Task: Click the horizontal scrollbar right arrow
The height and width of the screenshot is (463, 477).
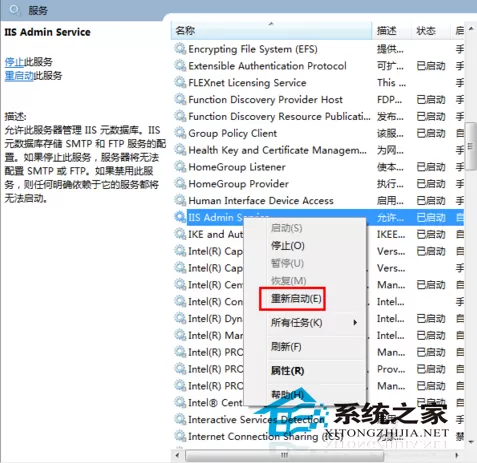Action: pos(457,455)
